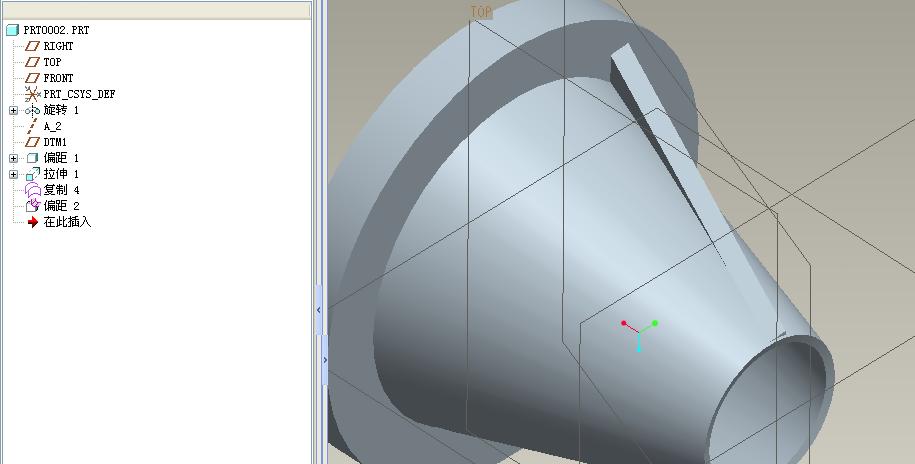Select the 复制 4 copy feature
The image size is (915, 464).
click(x=61, y=190)
